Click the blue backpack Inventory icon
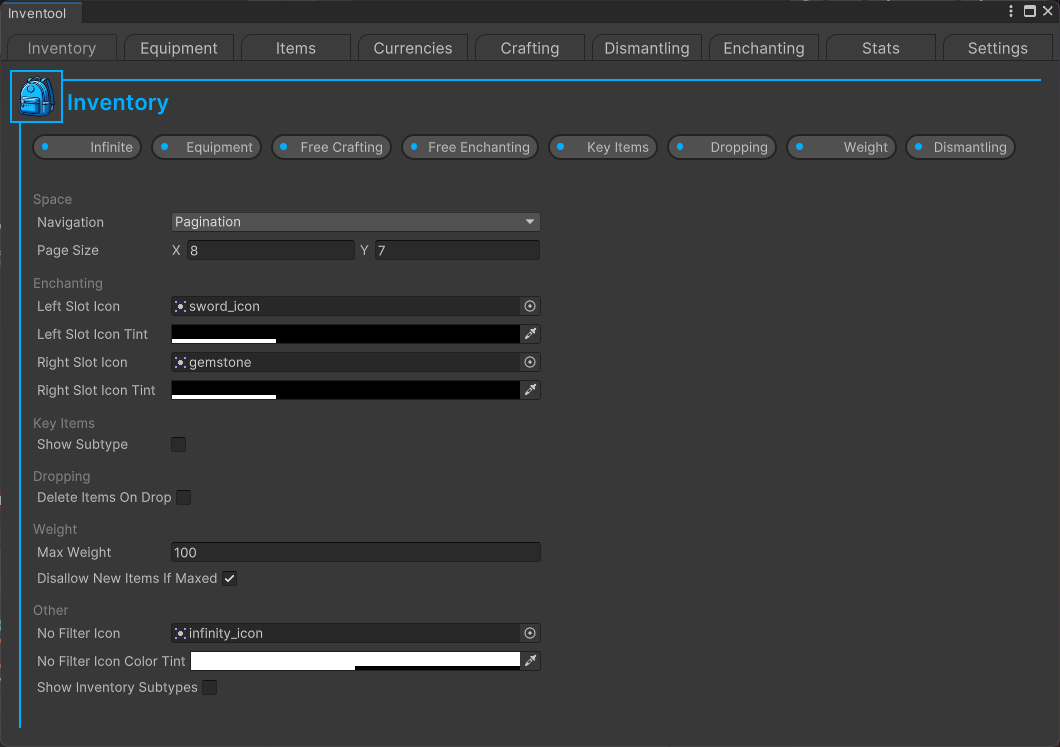This screenshot has width=1060, height=747. 37,97
